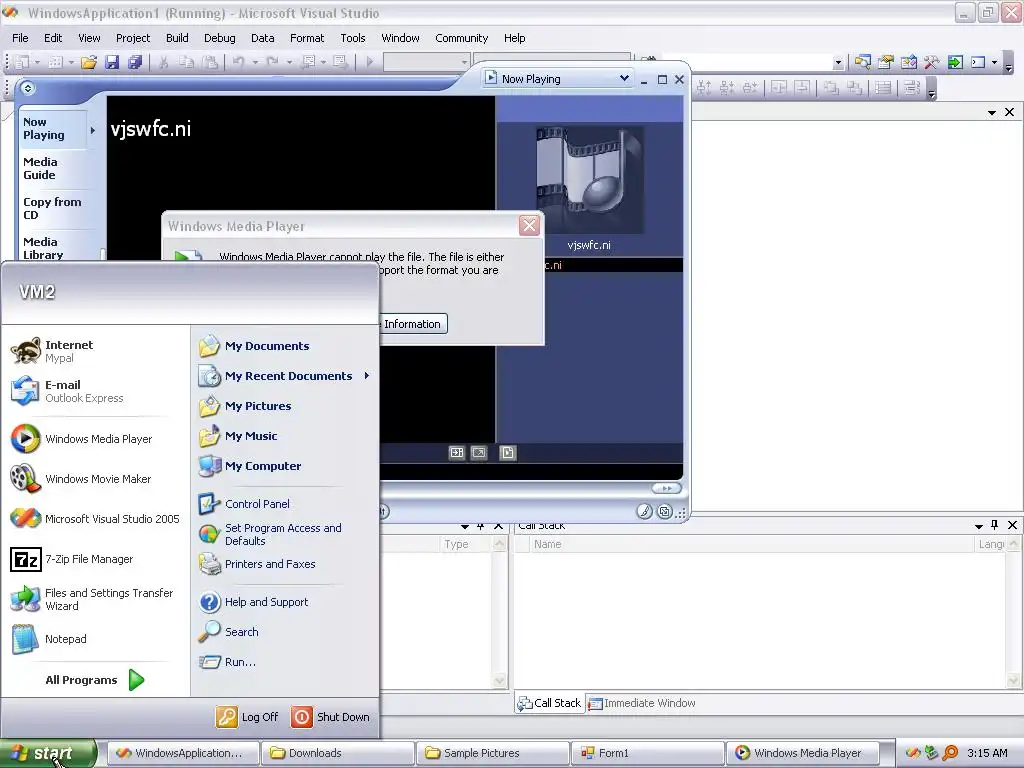The image size is (1024, 768).
Task: Open Notepad from the Start menu
Action: (x=48, y=639)
